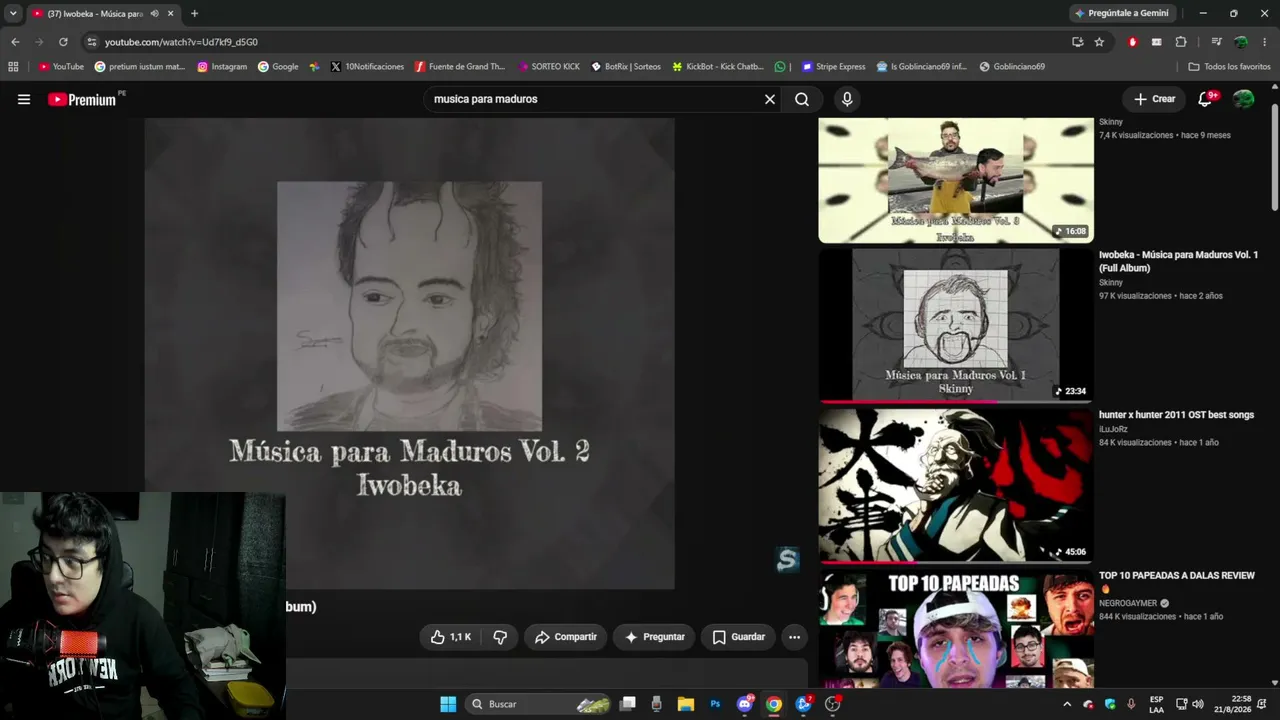This screenshot has height=720, width=1280.
Task: Open the Instagram bookmark
Action: tap(222, 67)
